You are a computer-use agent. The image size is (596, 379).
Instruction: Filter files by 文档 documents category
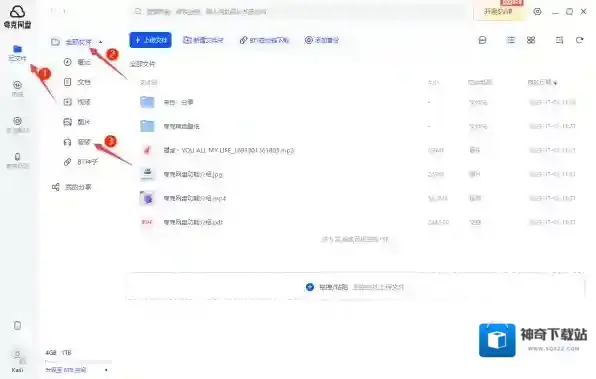[77, 82]
